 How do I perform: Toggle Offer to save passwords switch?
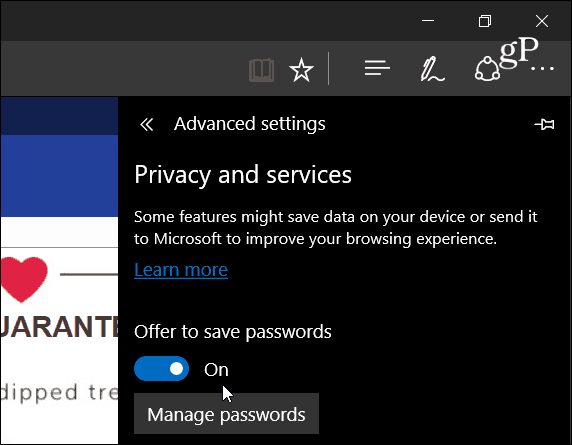tap(161, 369)
